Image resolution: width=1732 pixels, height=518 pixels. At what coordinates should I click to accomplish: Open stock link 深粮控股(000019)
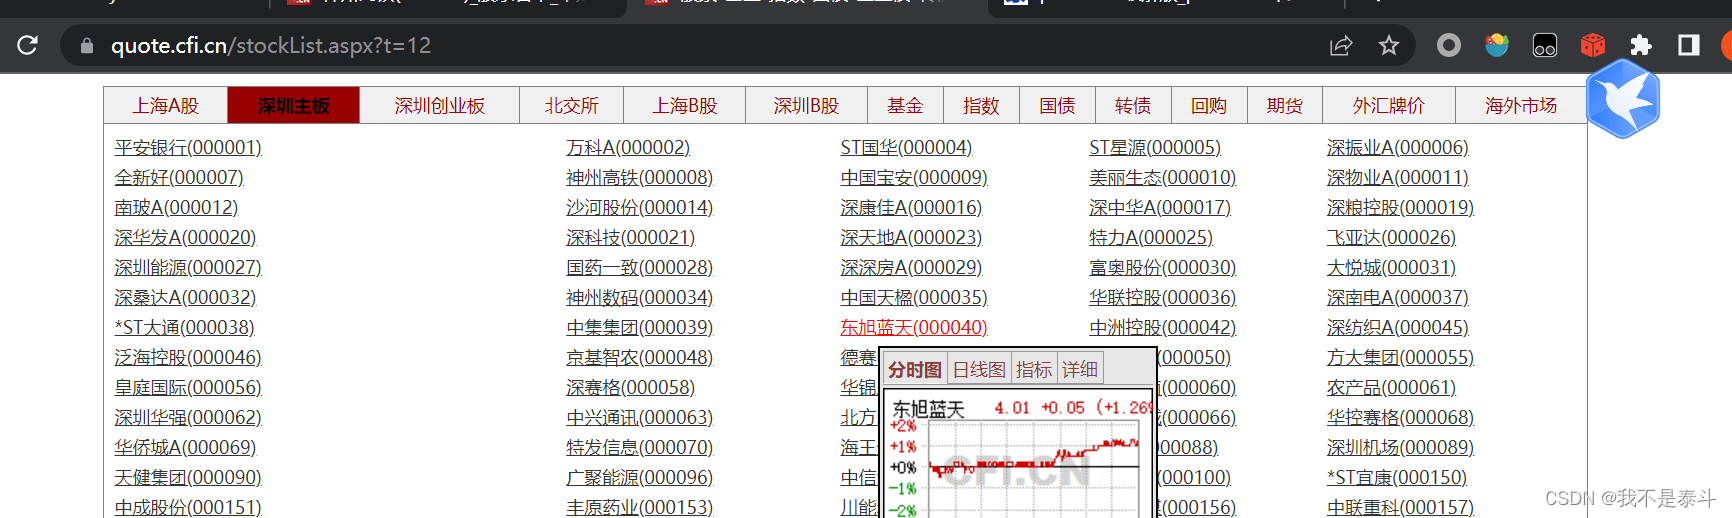point(1401,208)
